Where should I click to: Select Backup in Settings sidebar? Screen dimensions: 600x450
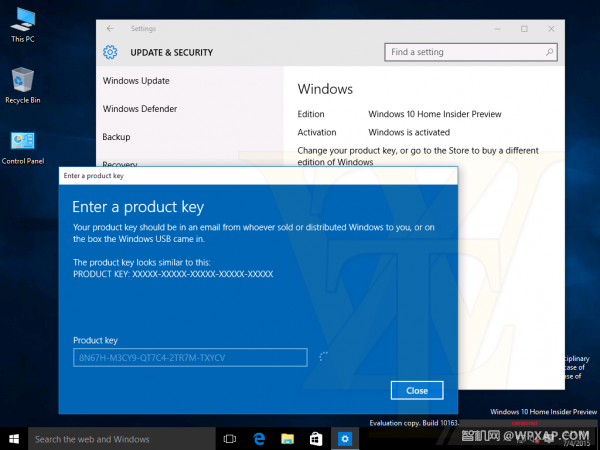(116, 137)
